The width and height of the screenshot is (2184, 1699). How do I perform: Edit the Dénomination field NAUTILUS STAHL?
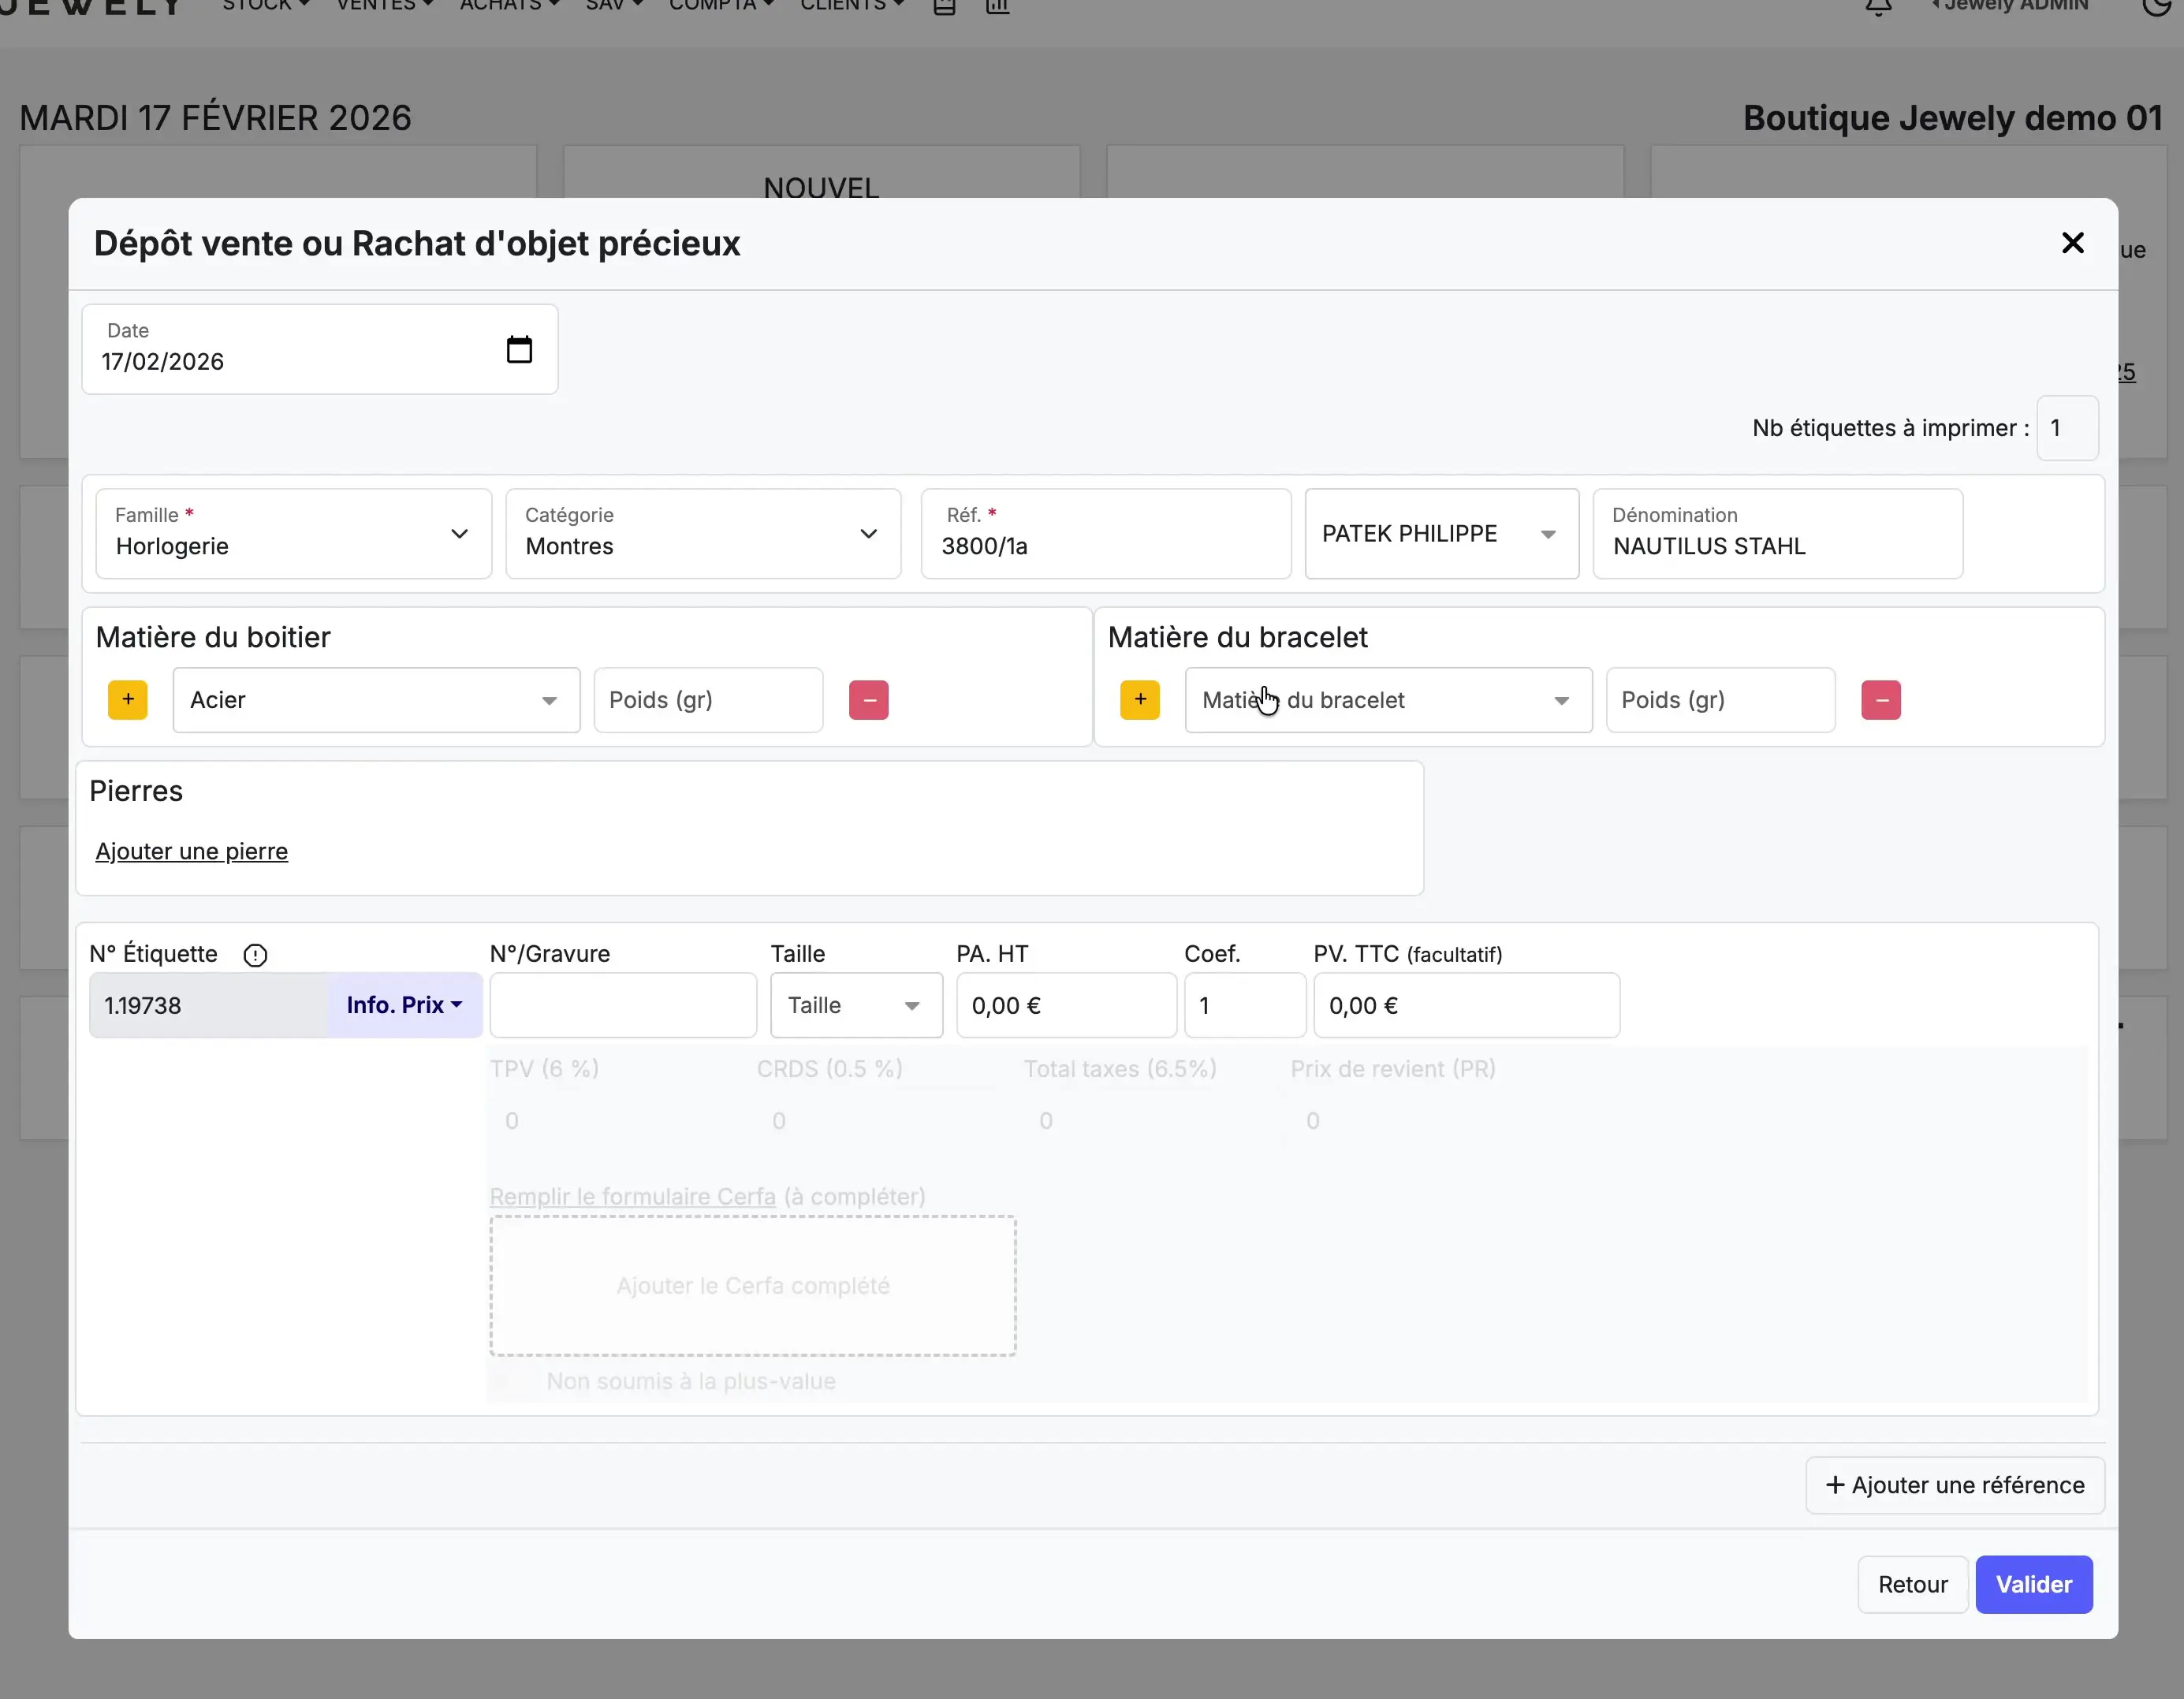tap(1778, 534)
